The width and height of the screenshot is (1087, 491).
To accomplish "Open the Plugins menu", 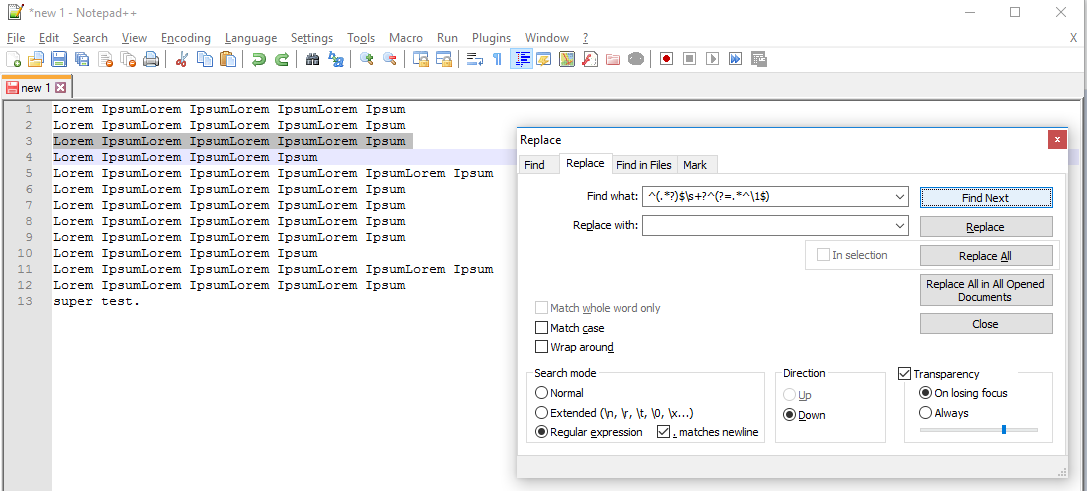I will (491, 38).
